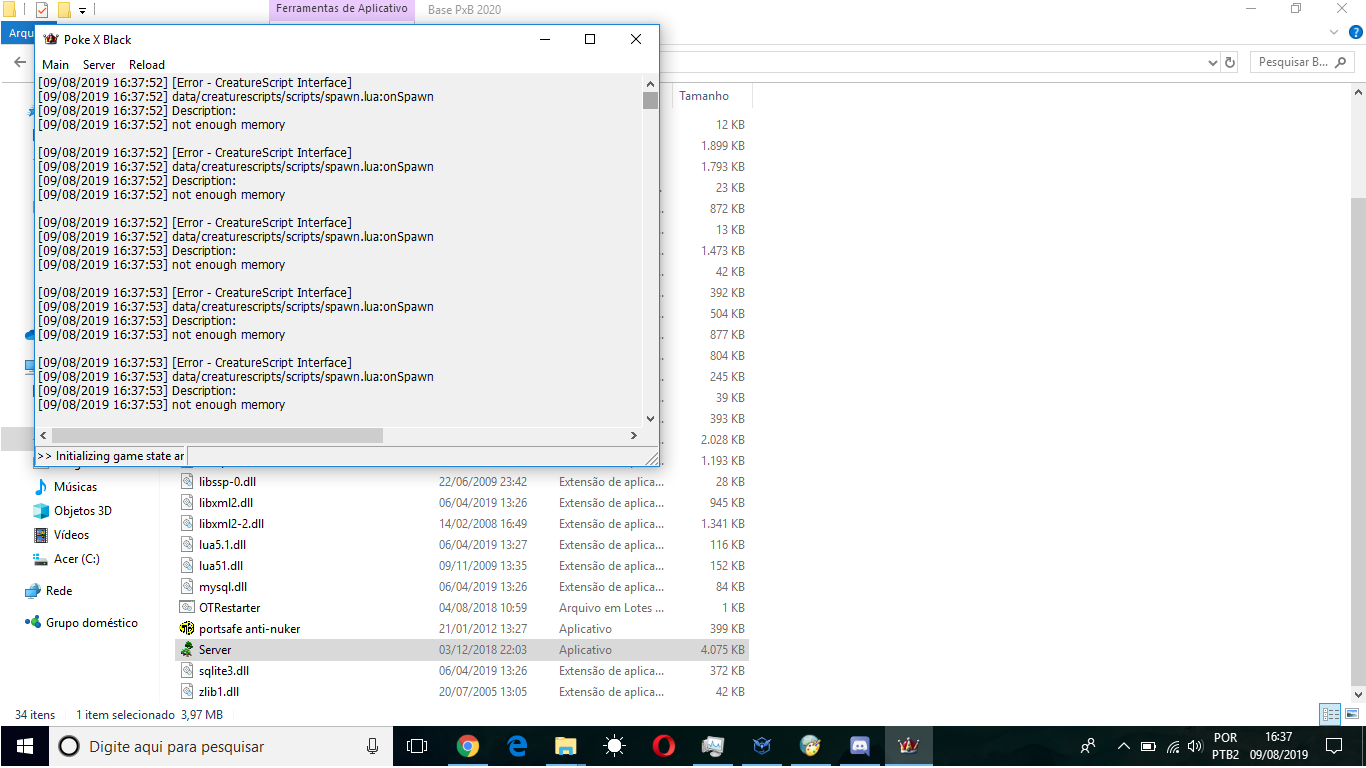Open the Arquivo tab in File Explorer

[x=20, y=33]
